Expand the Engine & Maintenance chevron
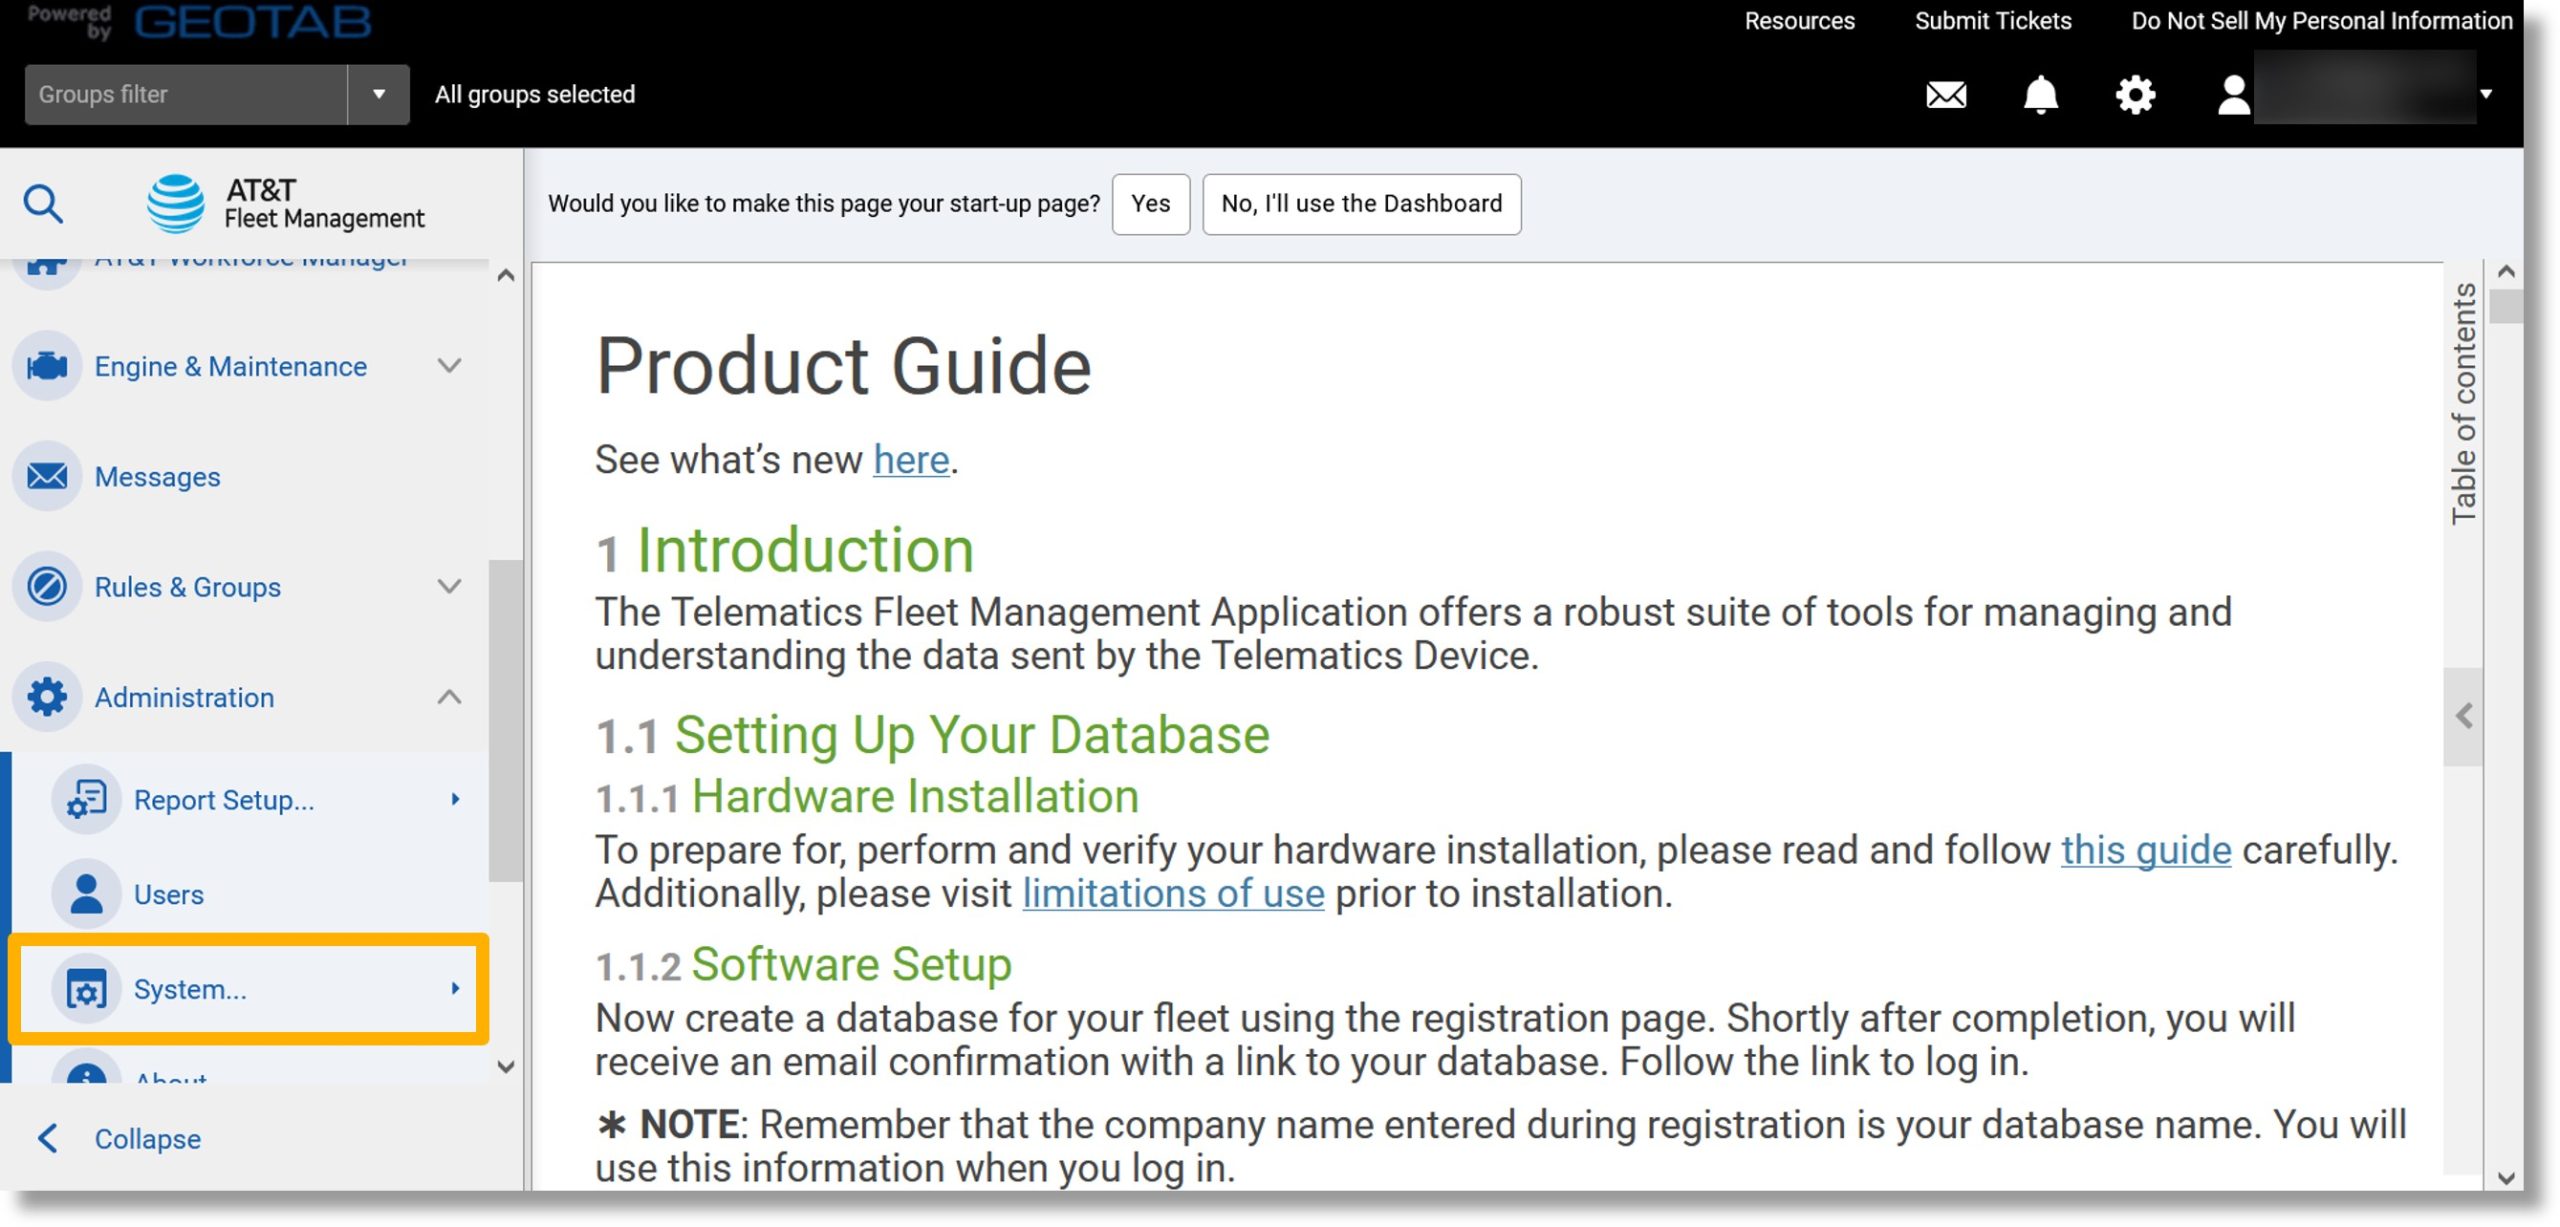The image size is (2560, 1227). coord(449,366)
